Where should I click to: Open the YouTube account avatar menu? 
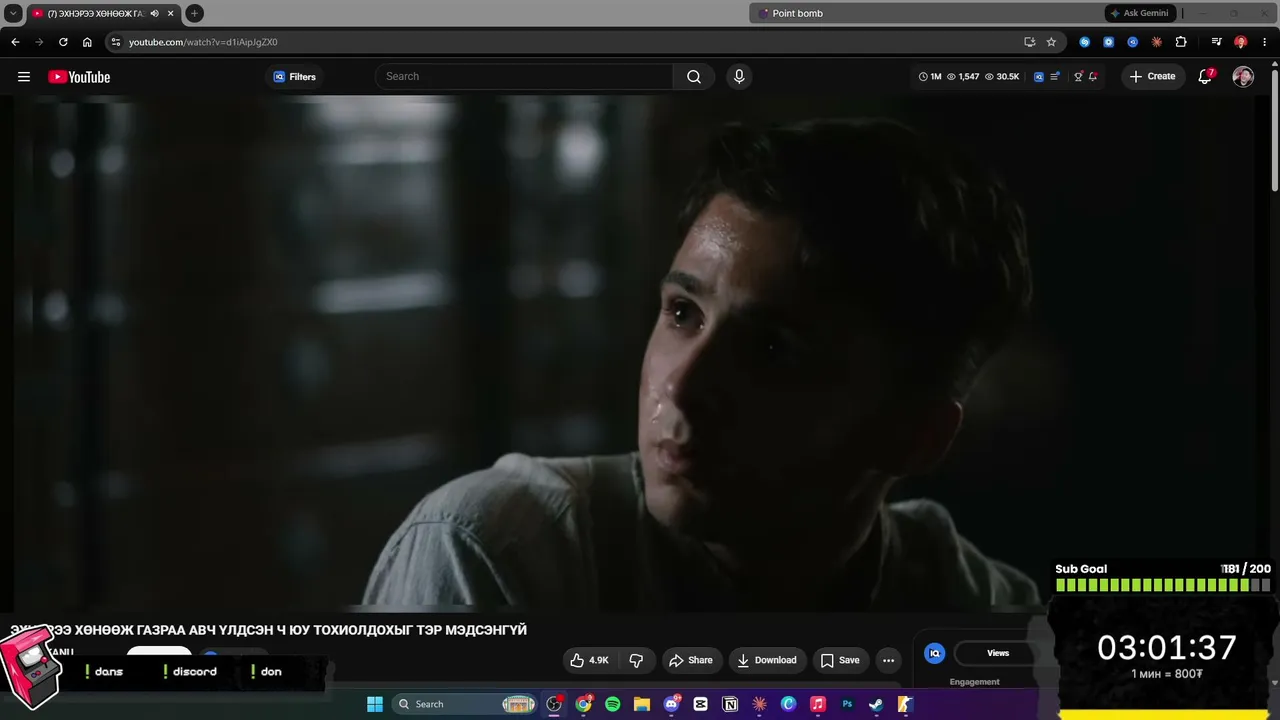coord(1243,77)
